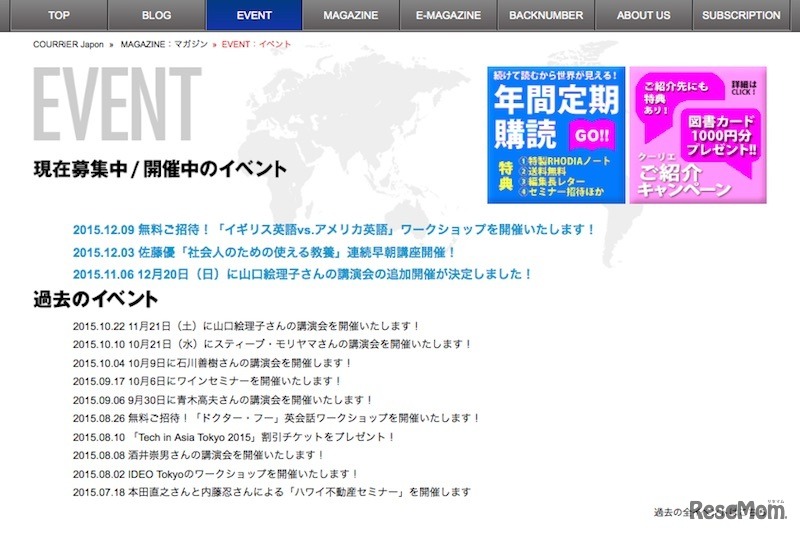Image resolution: width=800 pixels, height=533 pixels.
Task: Open the 2015.08.10 Tech in Asia Tokyo 2015 entry
Action: pyautogui.click(x=234, y=437)
